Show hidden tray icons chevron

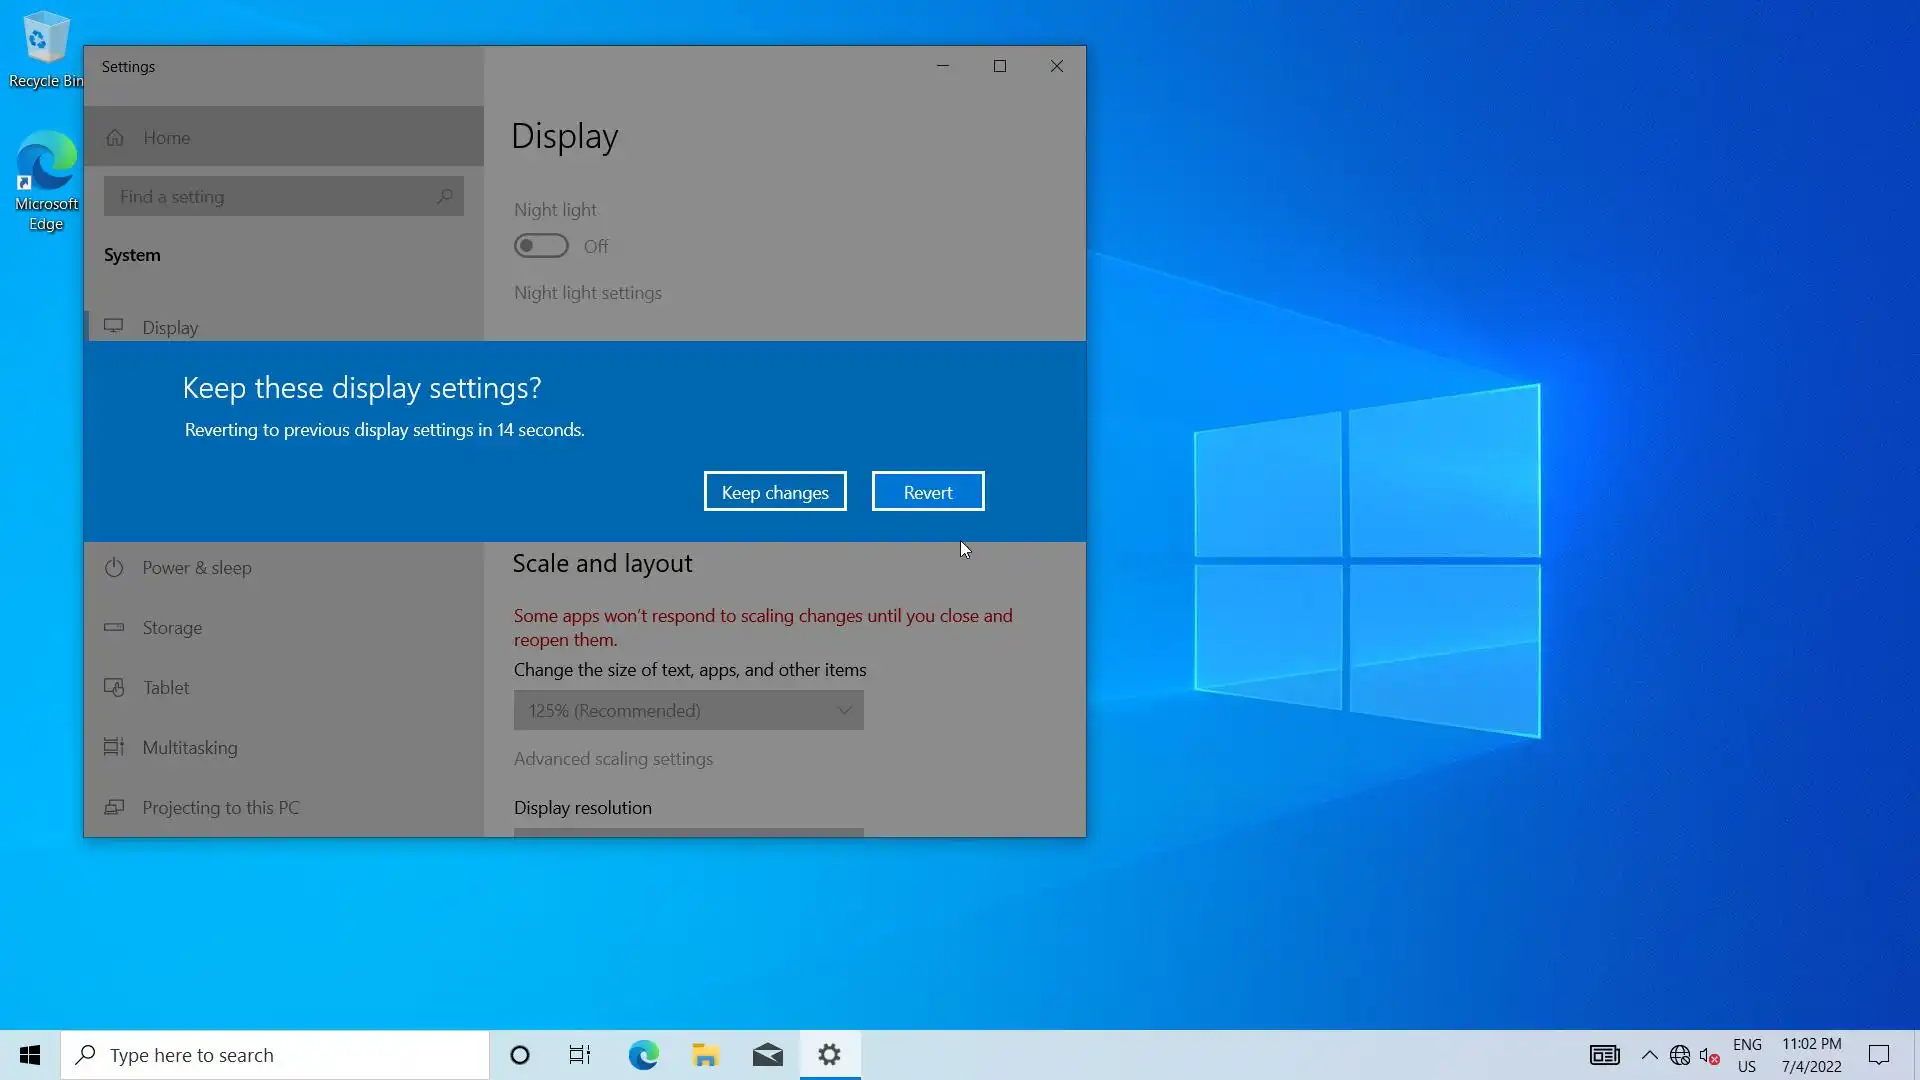(x=1649, y=1055)
